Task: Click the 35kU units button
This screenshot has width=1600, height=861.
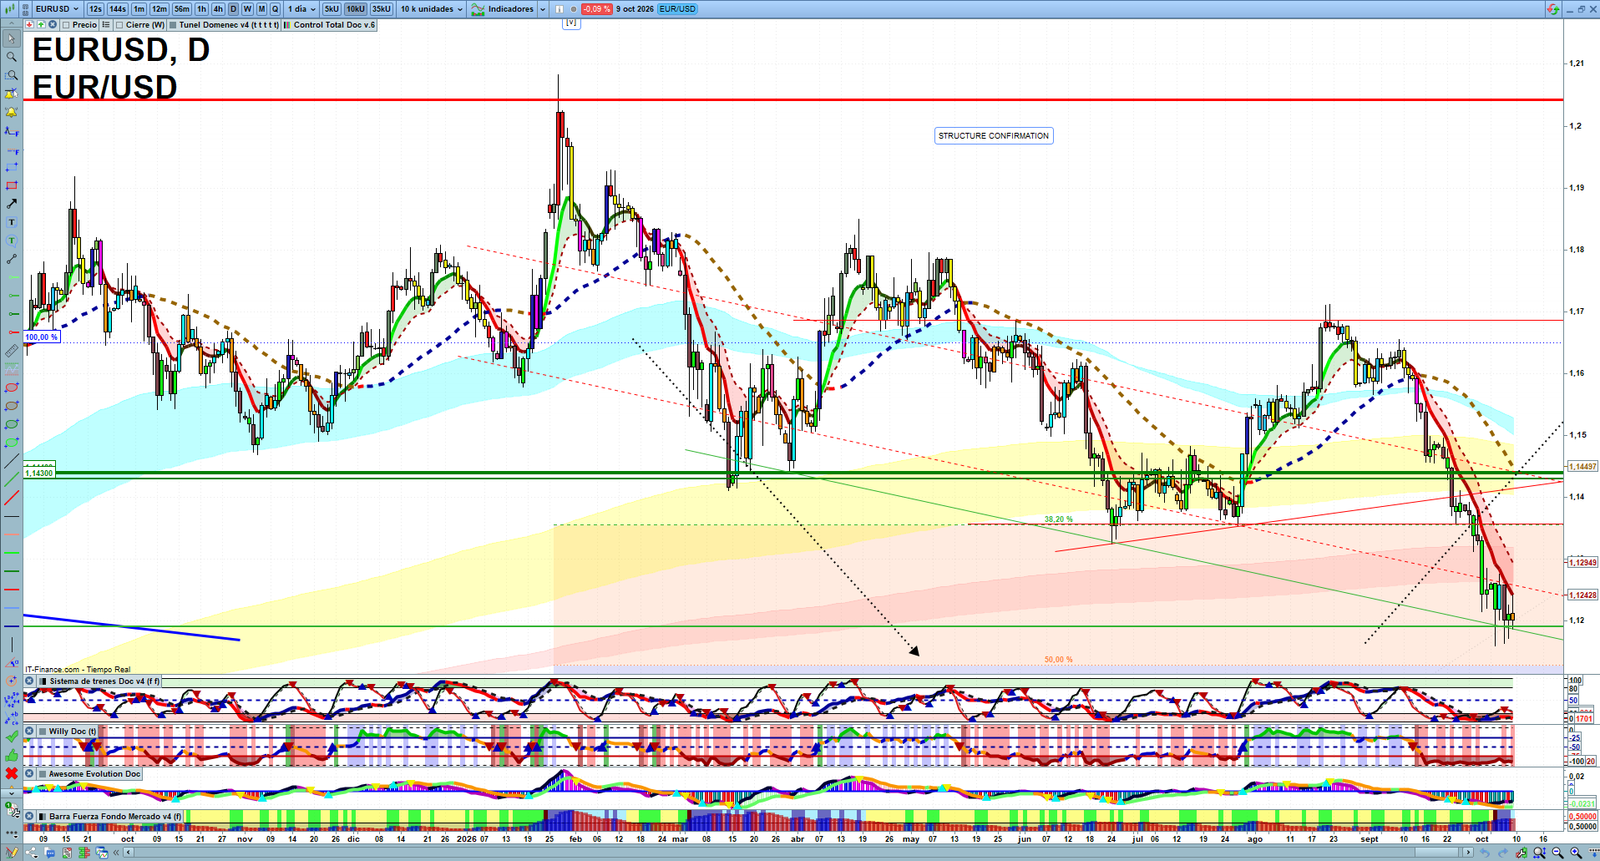Action: point(381,9)
